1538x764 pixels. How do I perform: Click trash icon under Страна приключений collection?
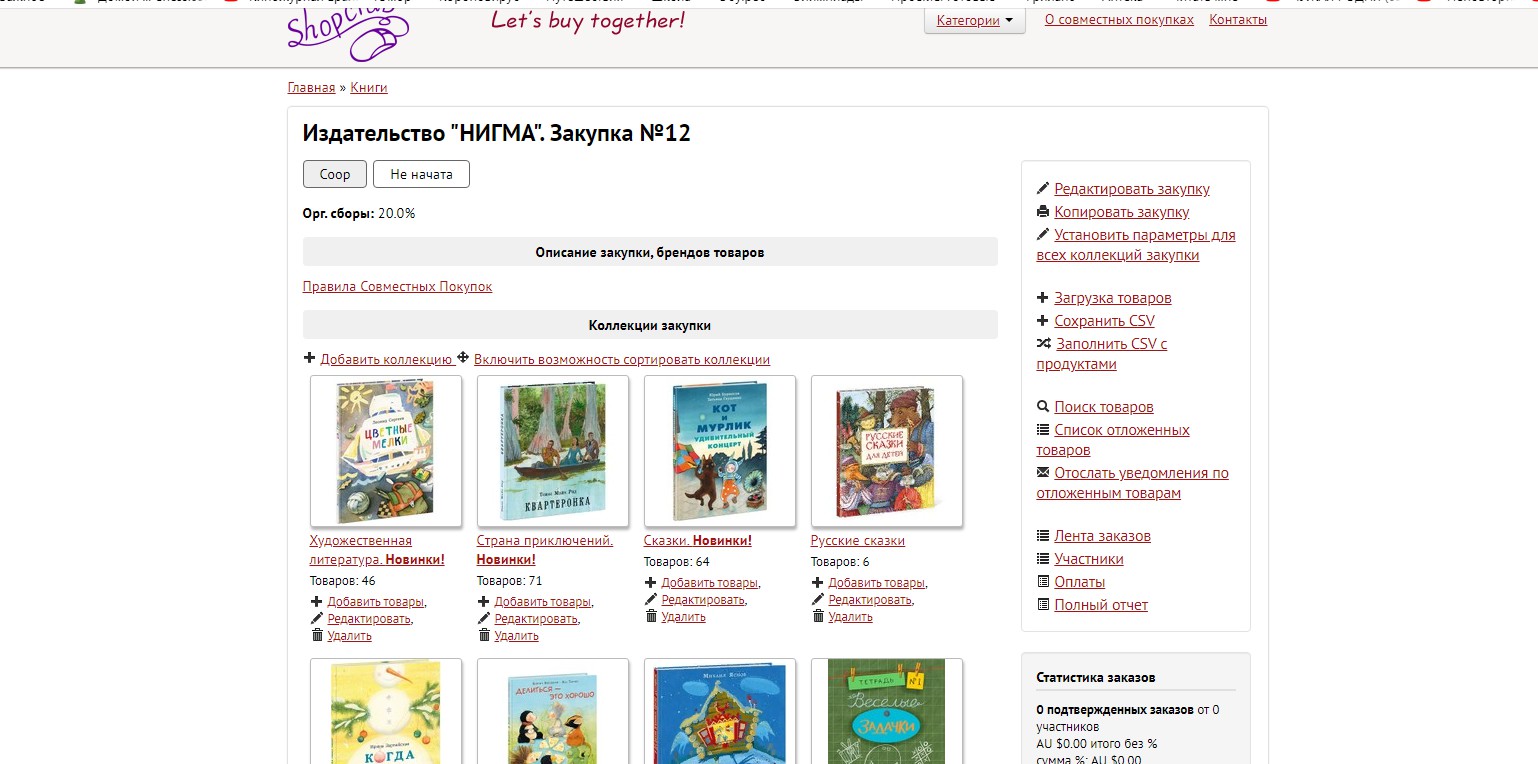pyautogui.click(x=484, y=634)
